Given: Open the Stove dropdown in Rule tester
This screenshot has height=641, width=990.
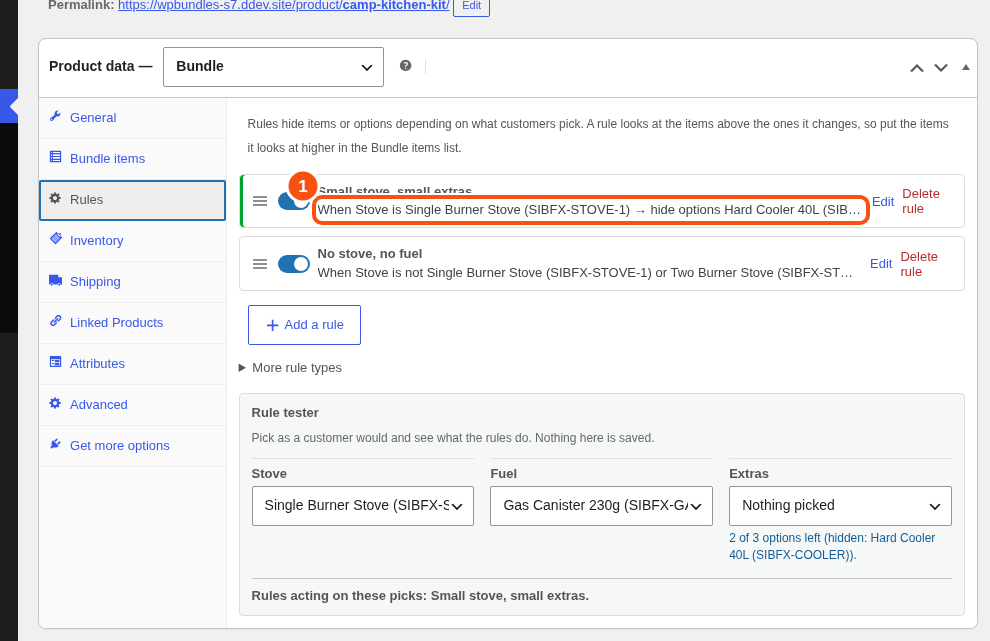Looking at the screenshot, I should click(x=362, y=506).
